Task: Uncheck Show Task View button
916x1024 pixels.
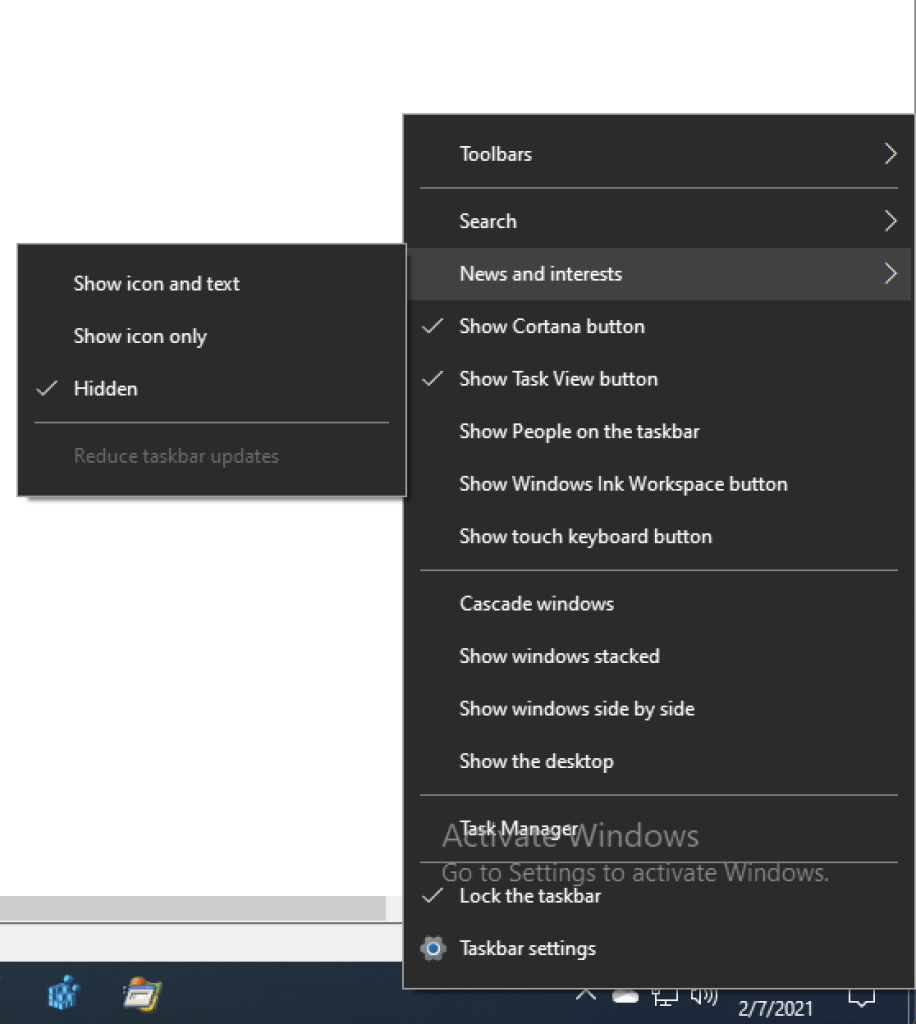Action: (558, 379)
